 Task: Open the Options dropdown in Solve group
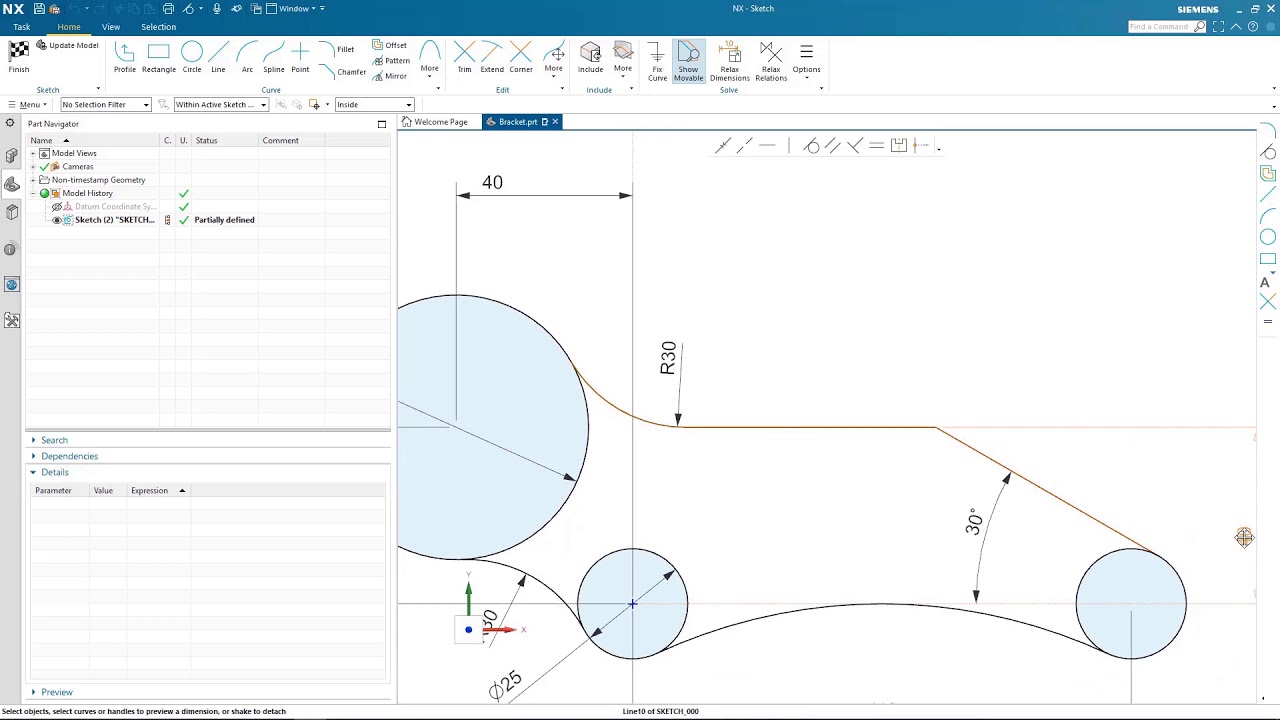pos(806,61)
